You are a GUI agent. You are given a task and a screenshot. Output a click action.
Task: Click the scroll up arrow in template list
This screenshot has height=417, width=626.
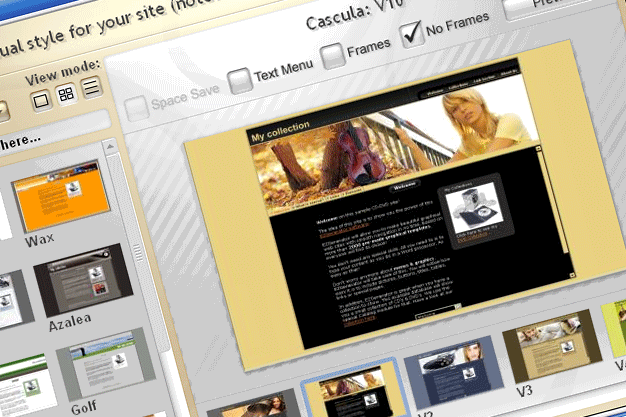(110, 147)
